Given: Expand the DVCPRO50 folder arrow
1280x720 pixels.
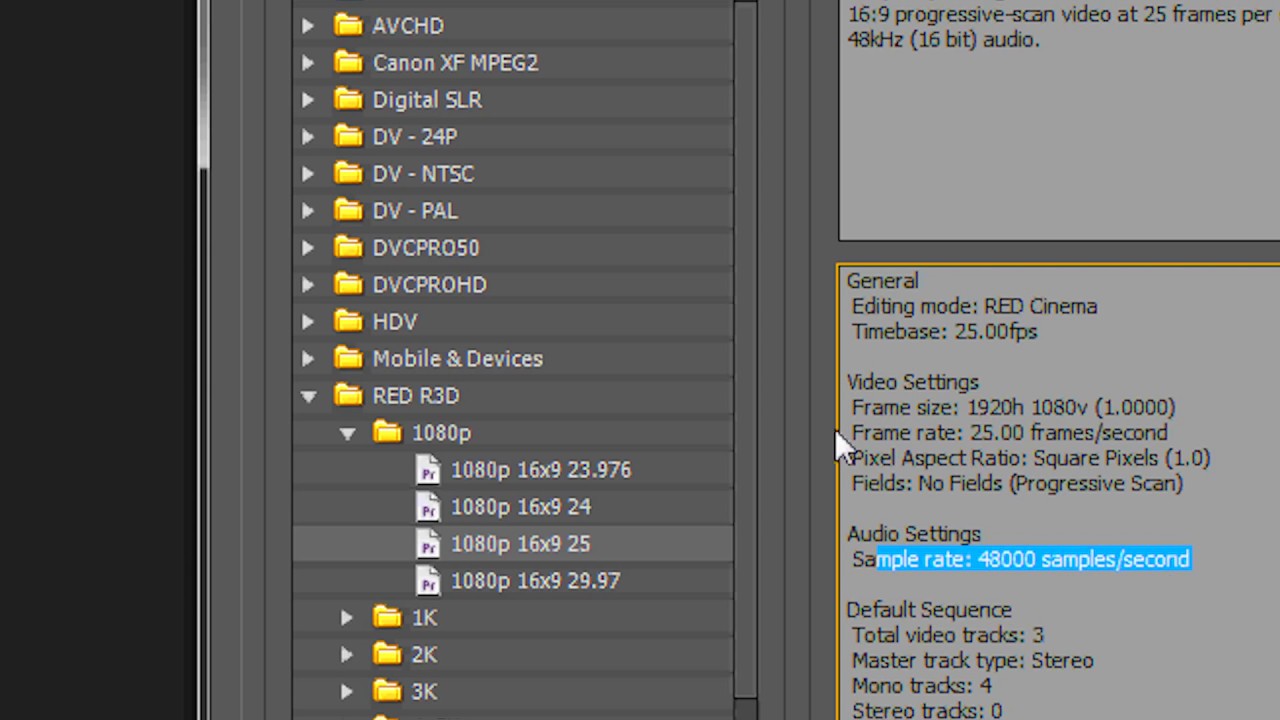Looking at the screenshot, I should click(308, 248).
